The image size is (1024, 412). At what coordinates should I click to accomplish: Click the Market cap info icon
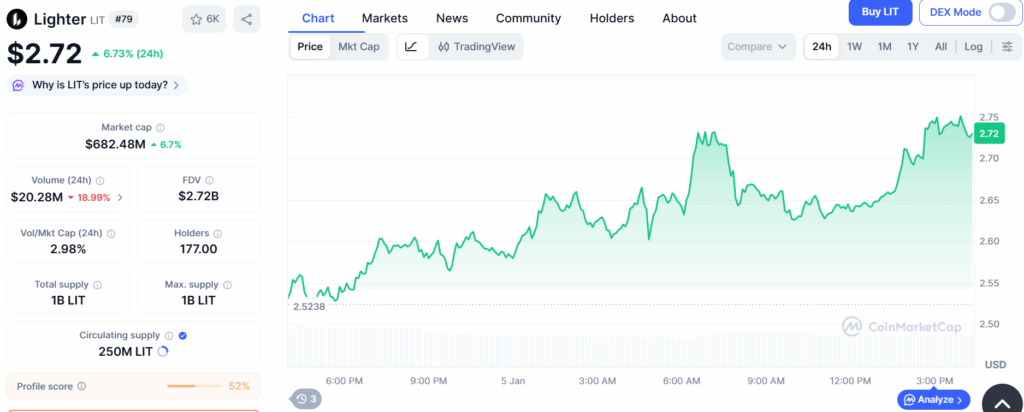160,128
